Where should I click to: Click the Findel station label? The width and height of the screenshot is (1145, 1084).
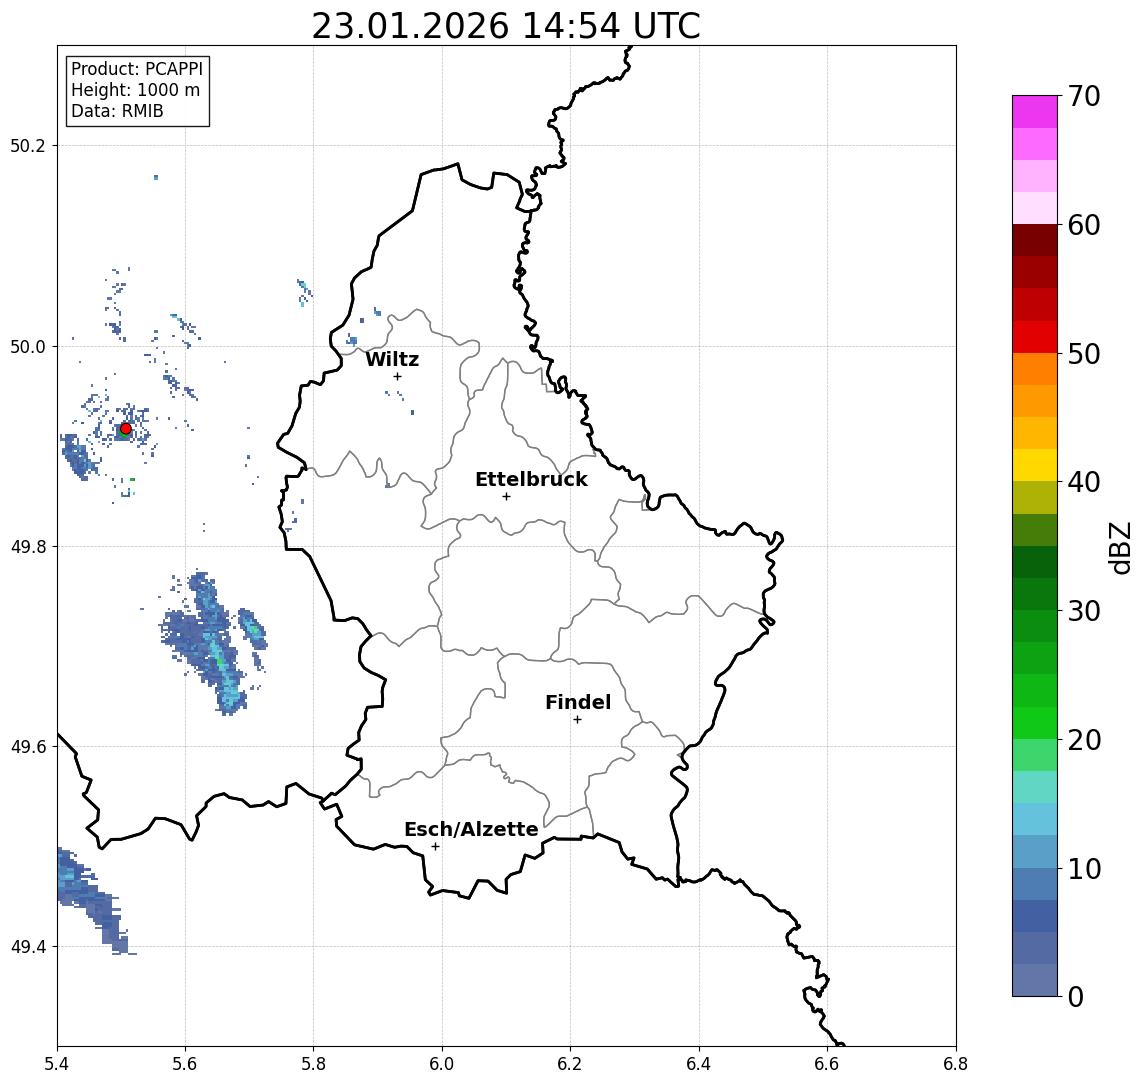578,702
